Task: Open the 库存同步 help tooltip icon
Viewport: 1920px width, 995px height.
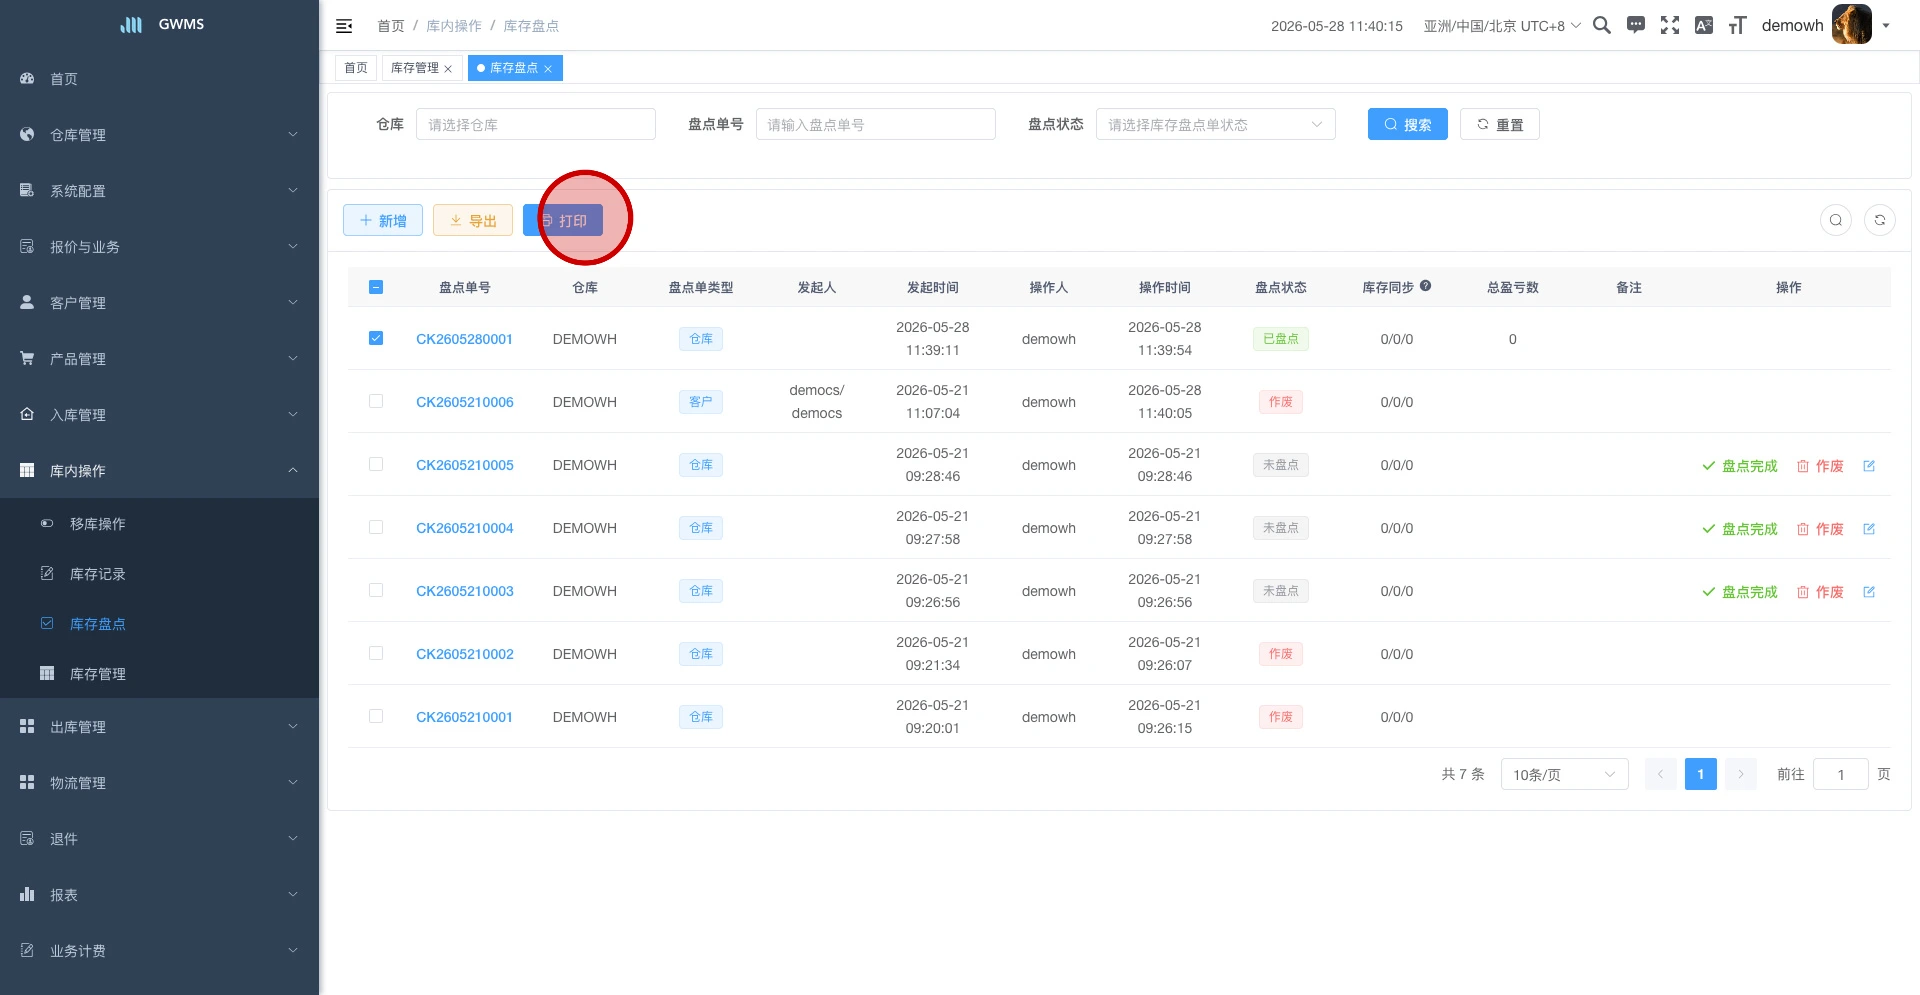Action: [x=1426, y=286]
